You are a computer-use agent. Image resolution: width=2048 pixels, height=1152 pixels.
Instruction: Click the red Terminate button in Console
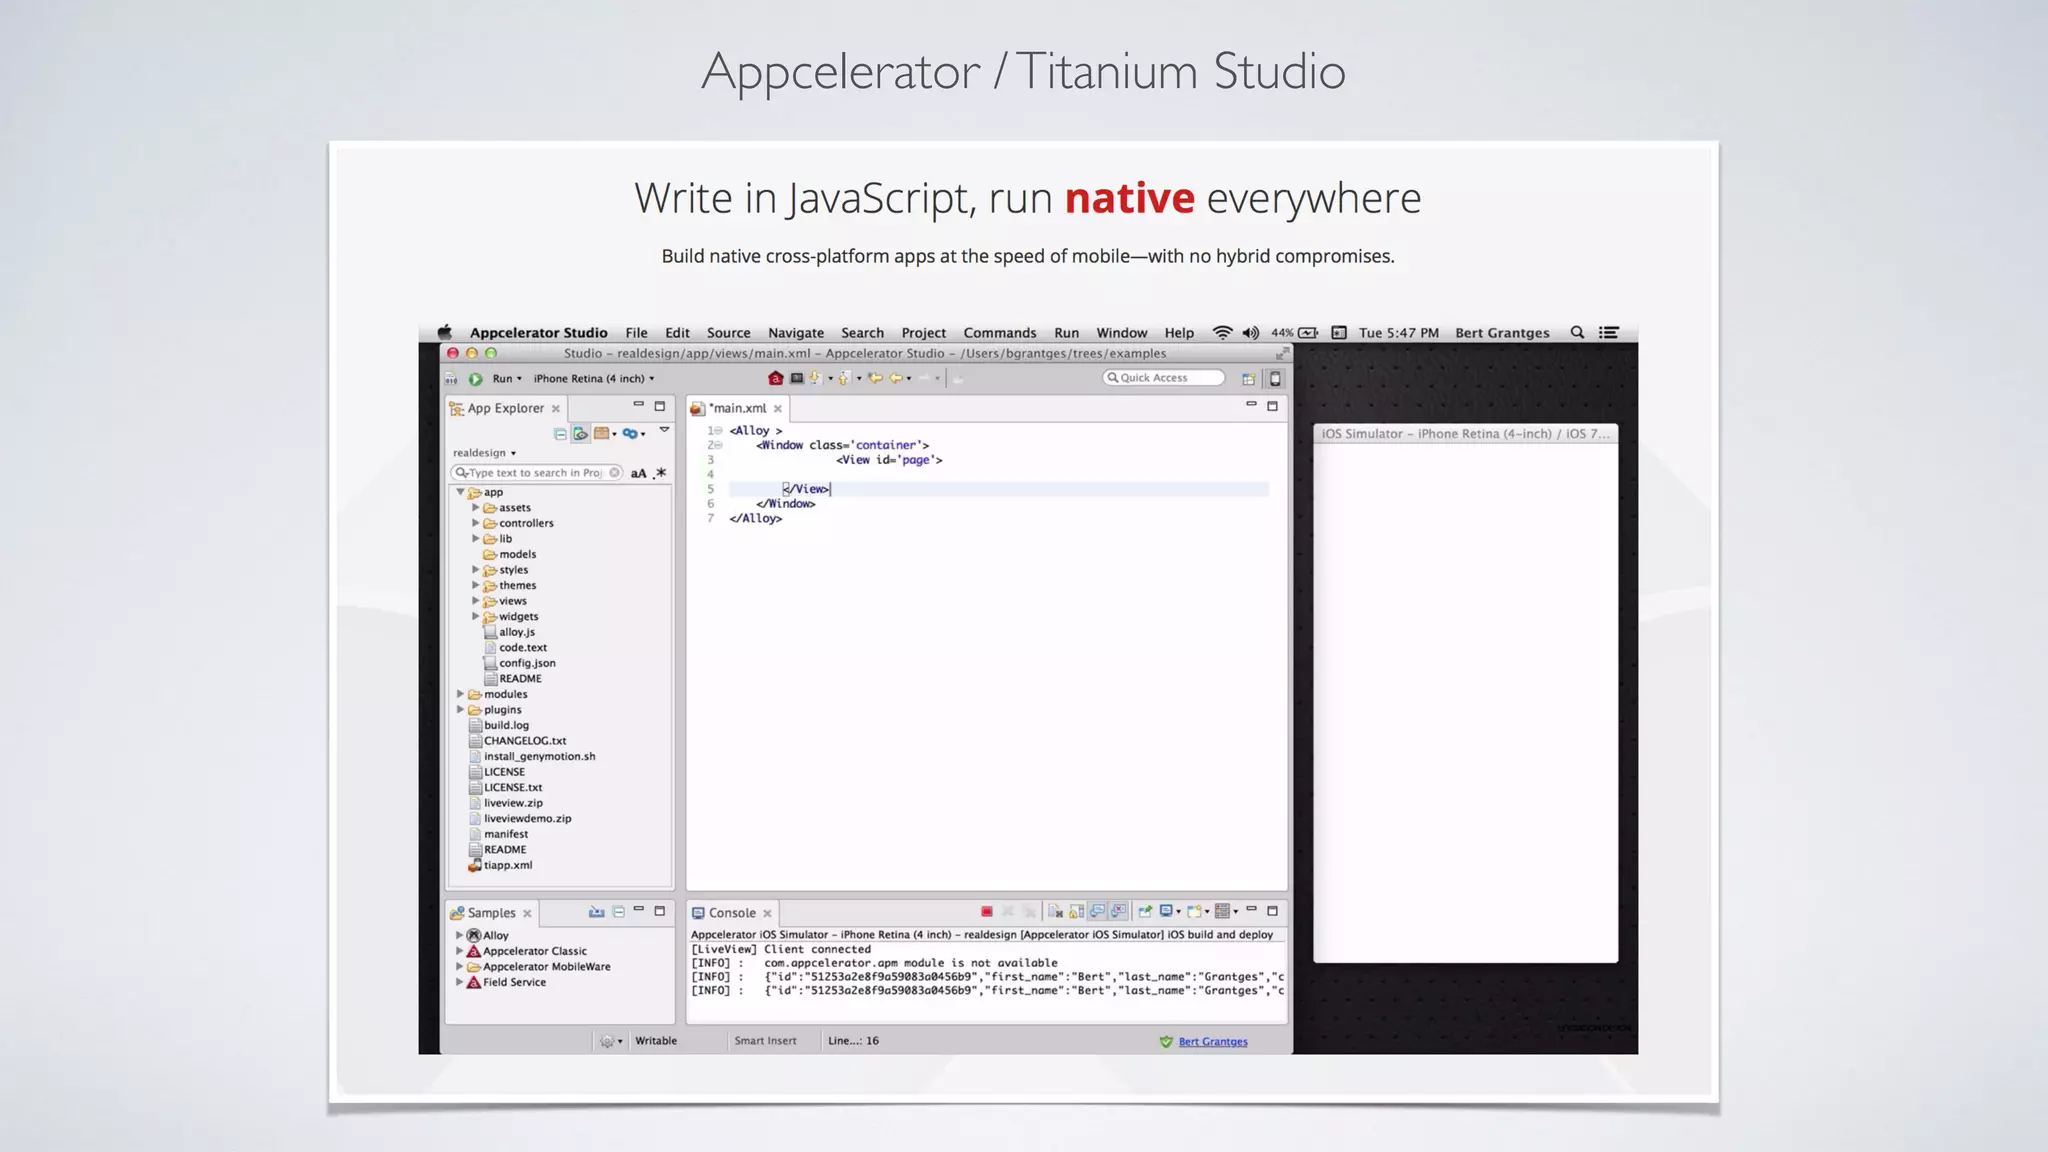coord(987,911)
